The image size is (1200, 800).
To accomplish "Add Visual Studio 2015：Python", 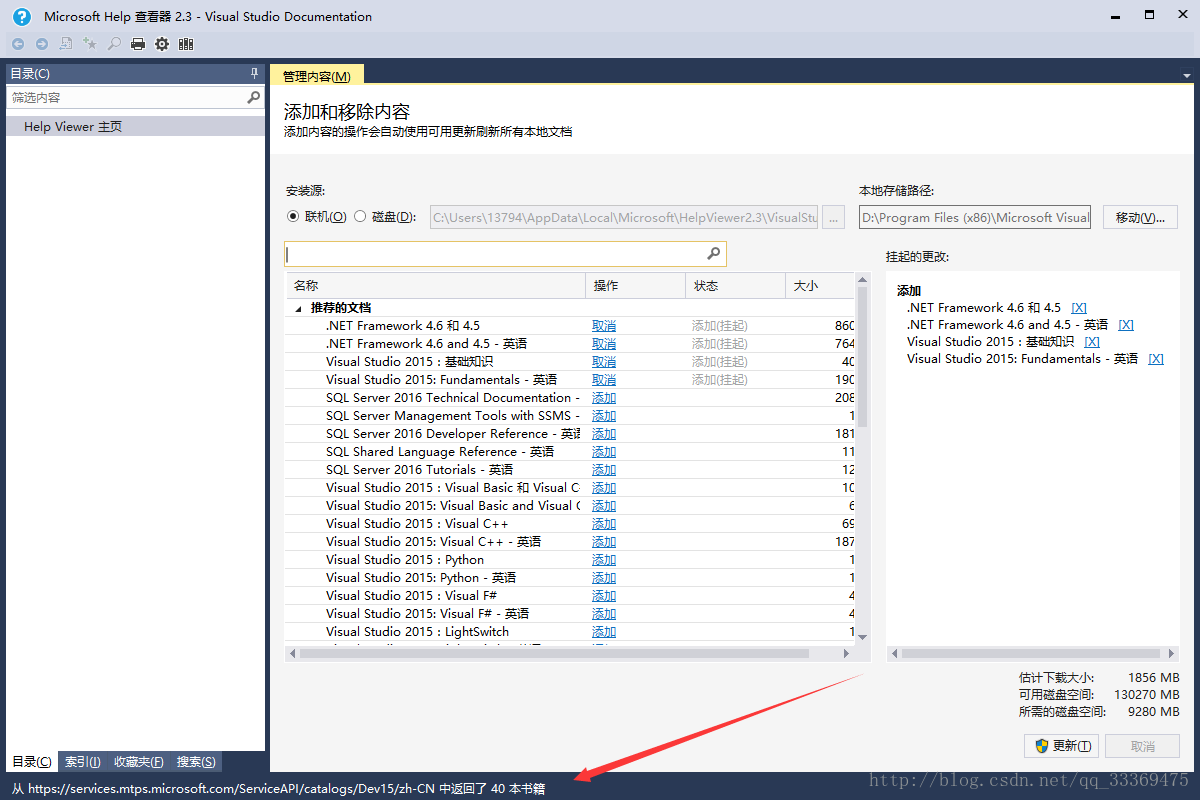I will 604,560.
